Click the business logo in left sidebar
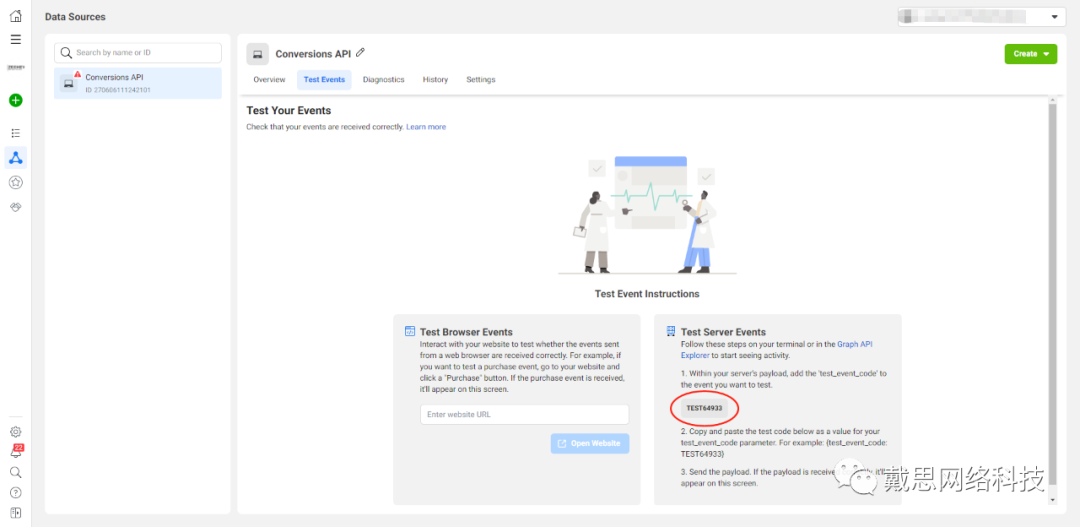This screenshot has height=527, width=1080. click(15, 68)
